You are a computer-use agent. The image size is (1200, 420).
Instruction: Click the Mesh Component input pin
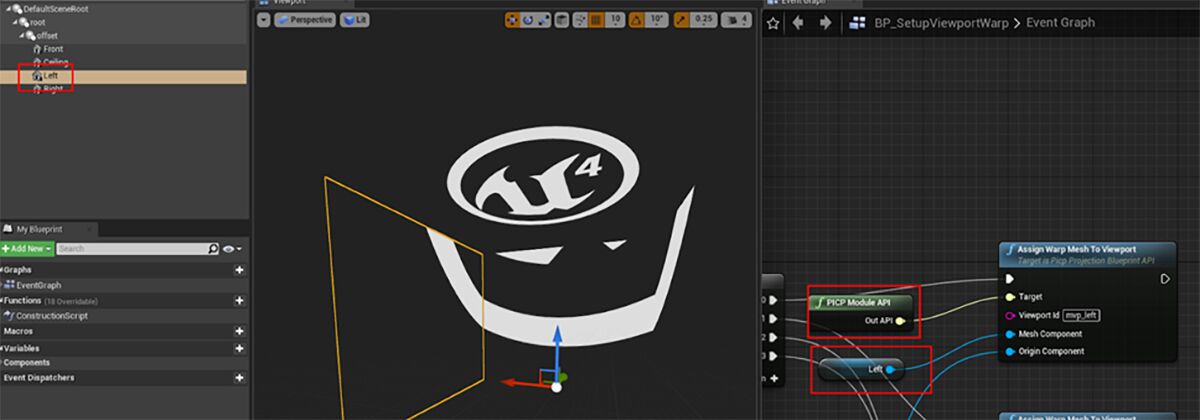(1010, 333)
